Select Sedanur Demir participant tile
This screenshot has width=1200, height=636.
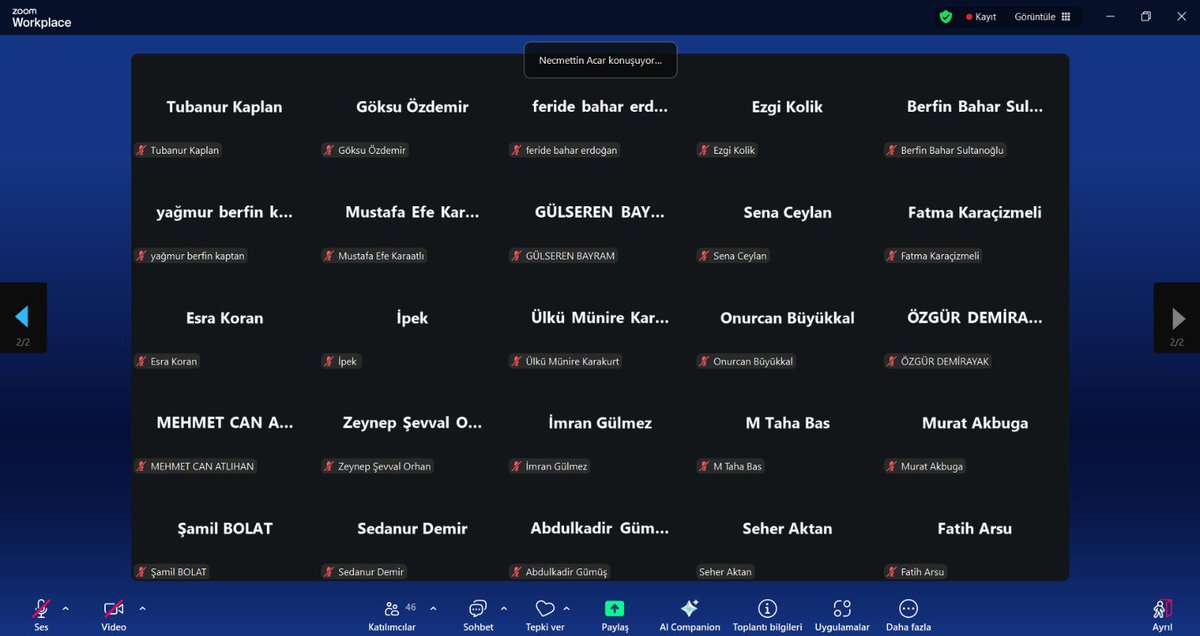[412, 529]
